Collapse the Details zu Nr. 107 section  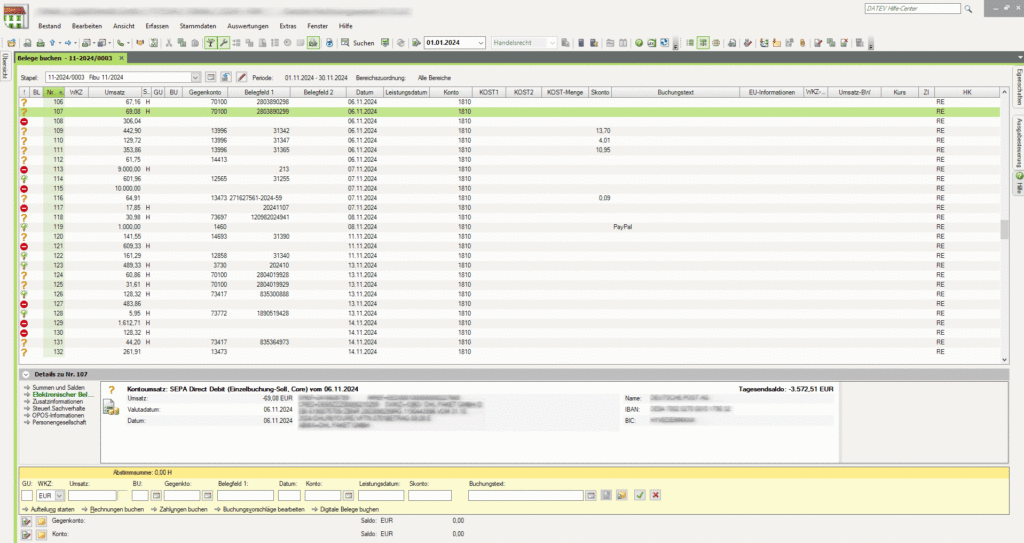coord(25,374)
